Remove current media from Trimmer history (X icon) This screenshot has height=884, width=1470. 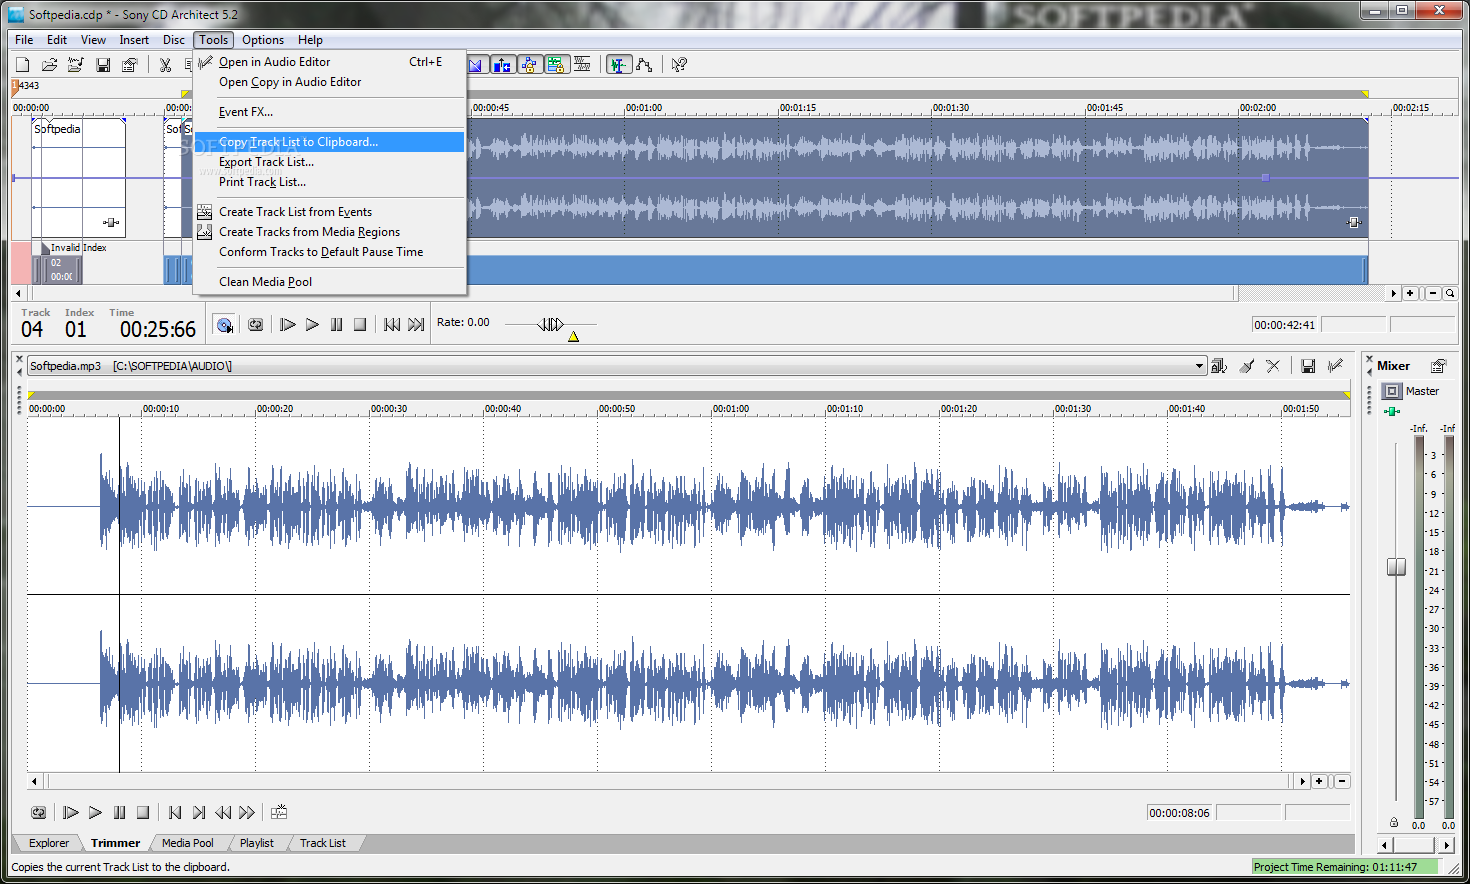(1273, 366)
